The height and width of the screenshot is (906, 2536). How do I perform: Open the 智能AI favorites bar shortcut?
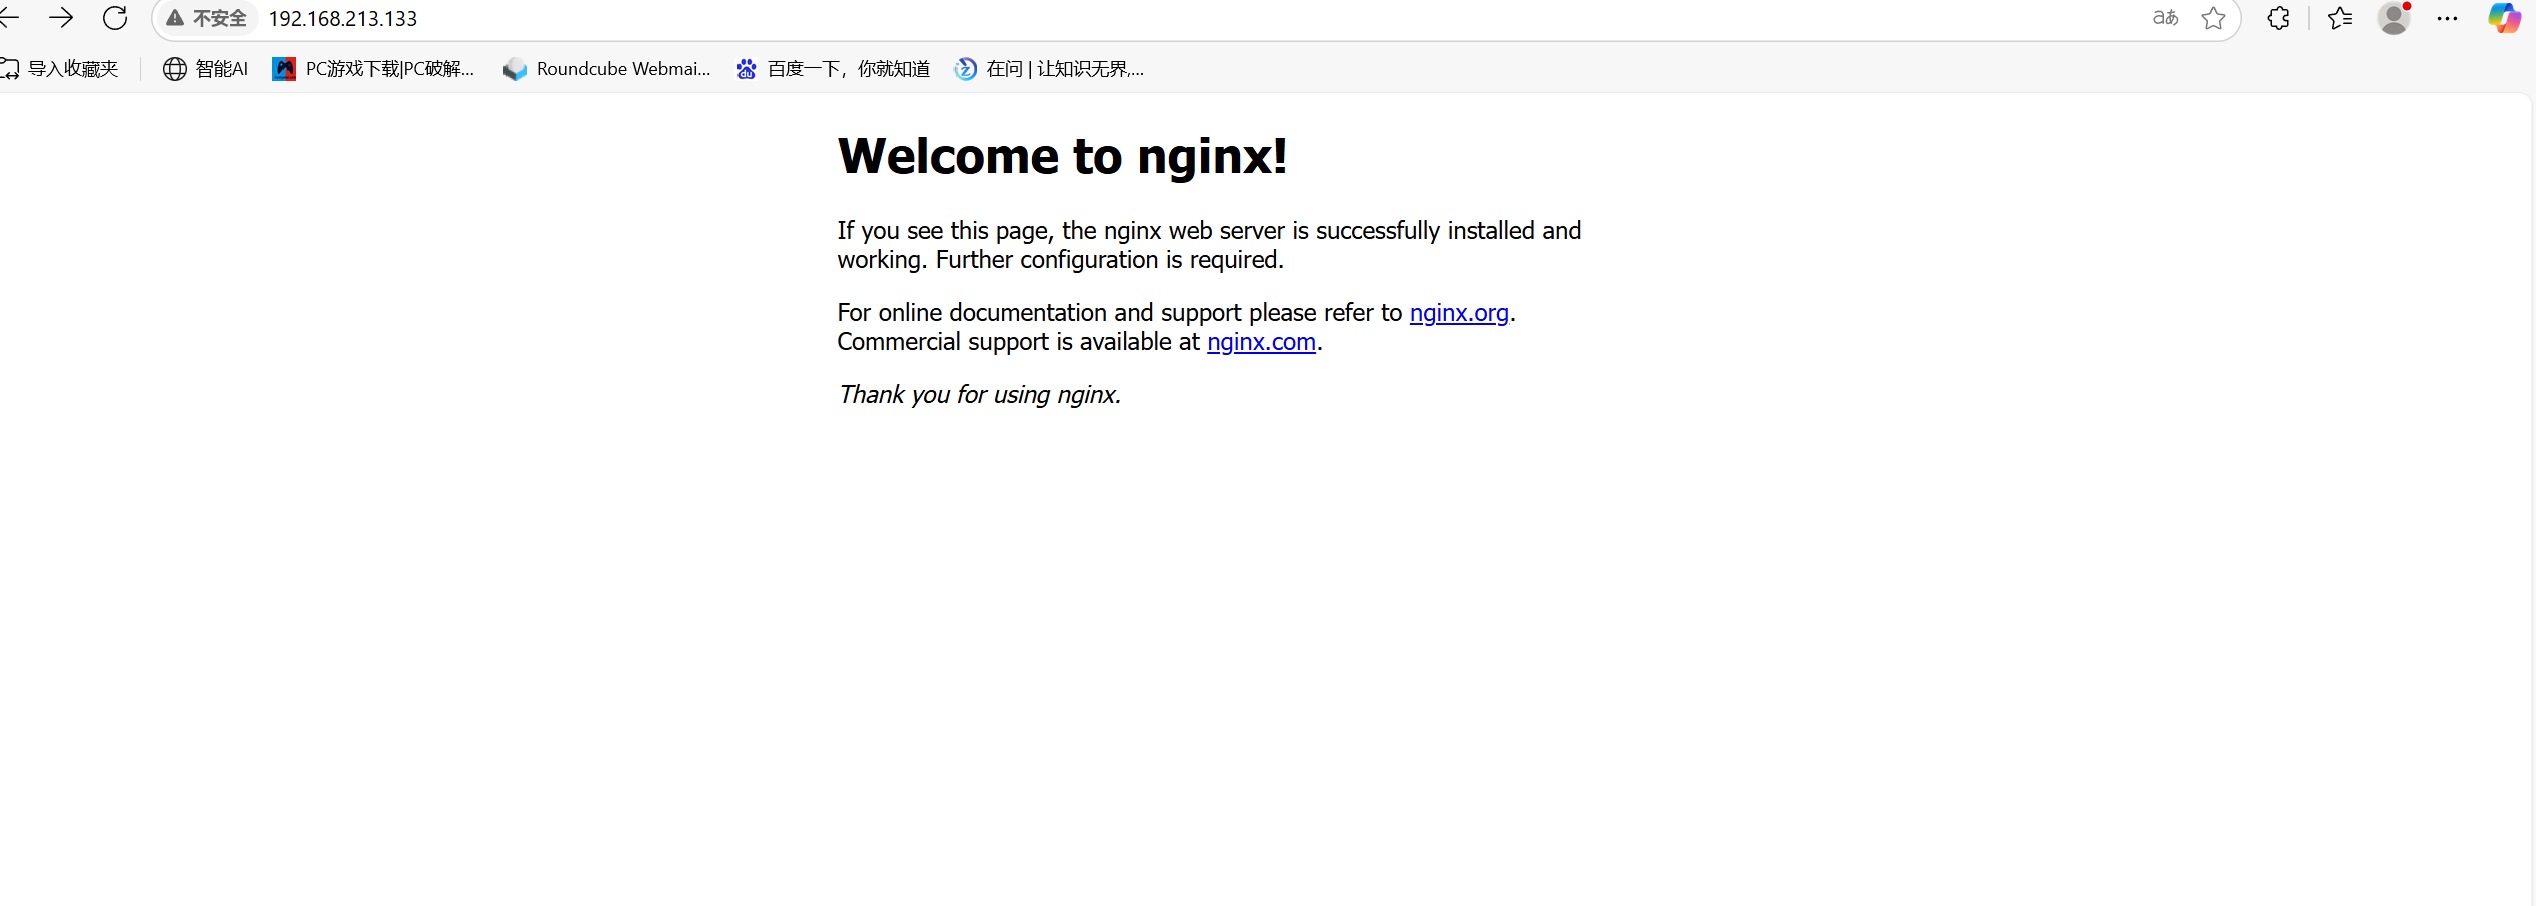click(204, 68)
